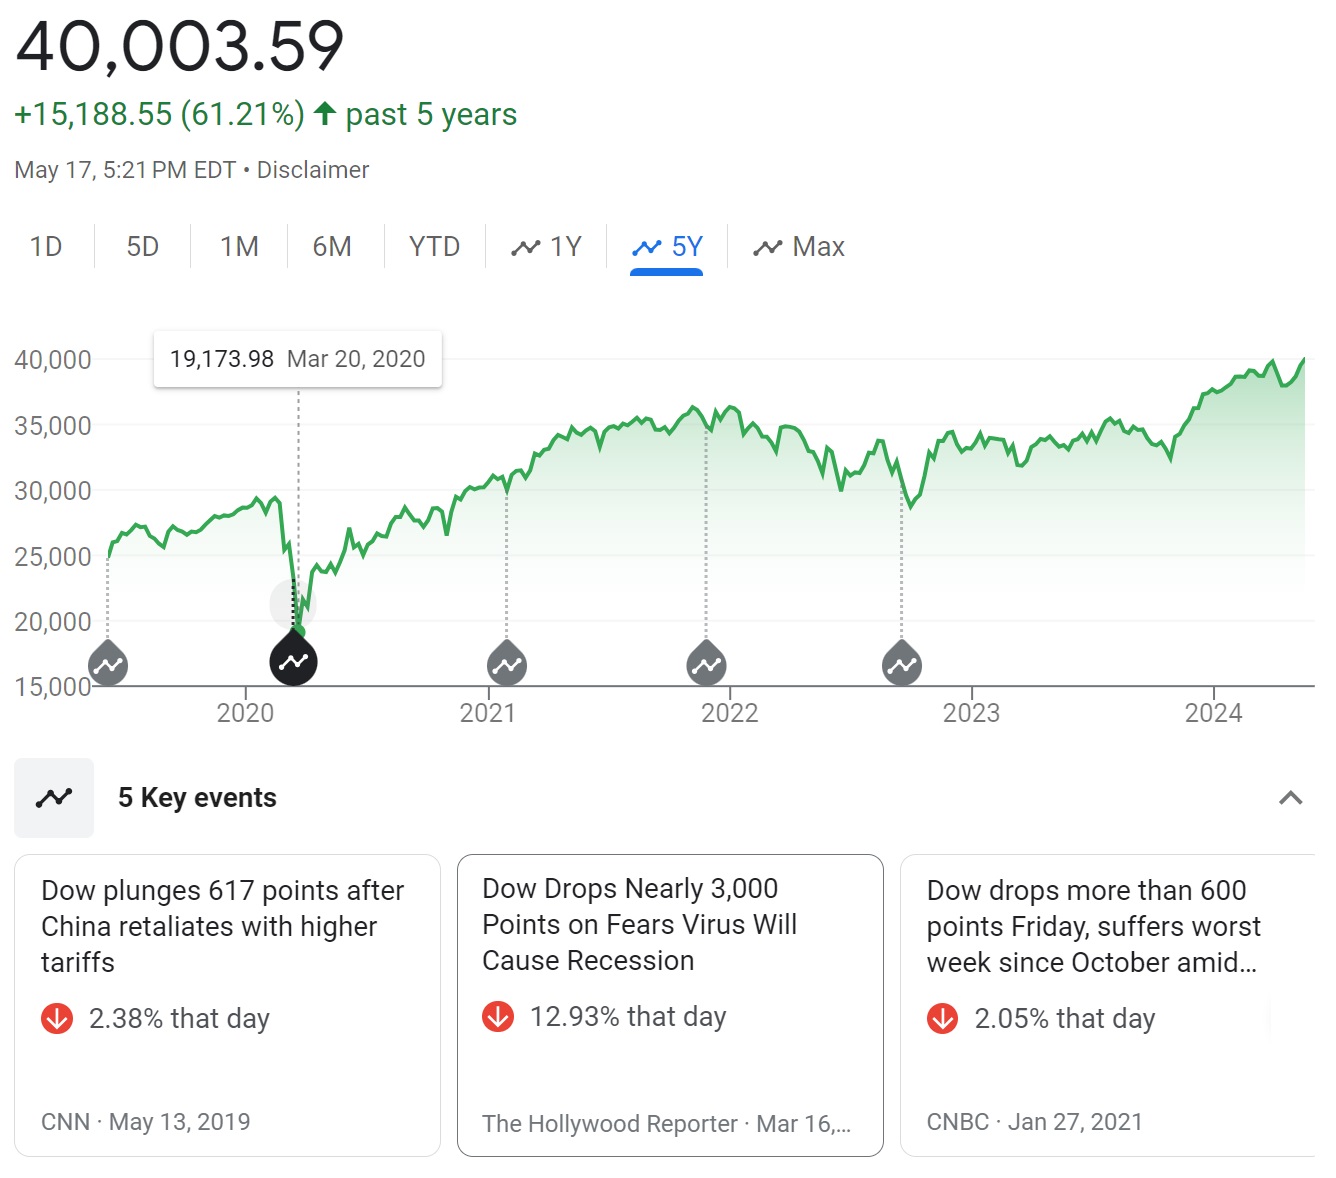Click the key event marker near 2019 start
The image size is (1336, 1178).
click(x=108, y=664)
